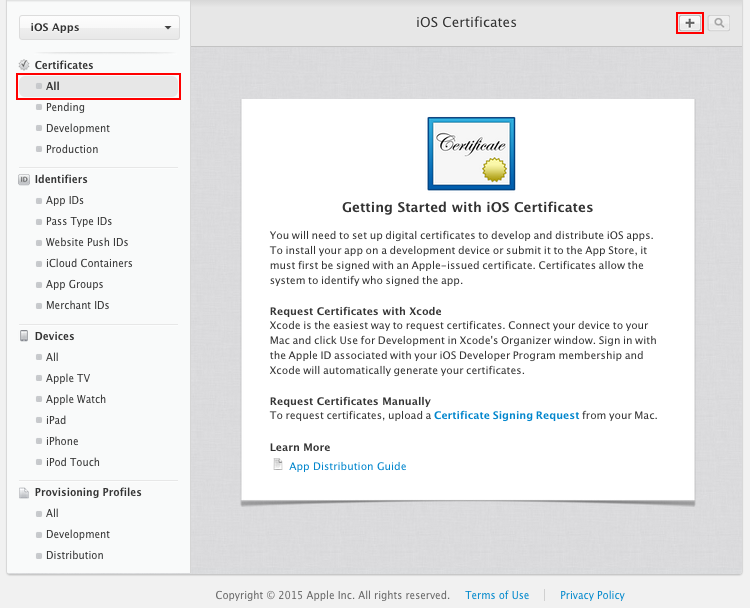
Task: Click the Getting Started with iOS Certificates heading
Action: 467,207
